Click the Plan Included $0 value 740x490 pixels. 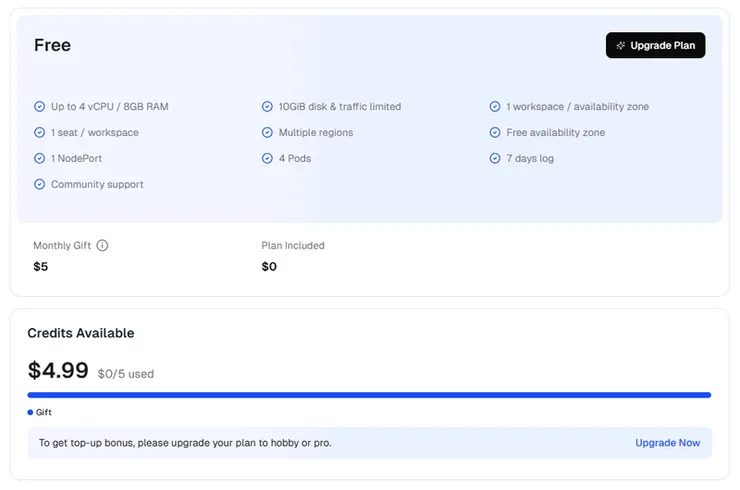(x=269, y=267)
